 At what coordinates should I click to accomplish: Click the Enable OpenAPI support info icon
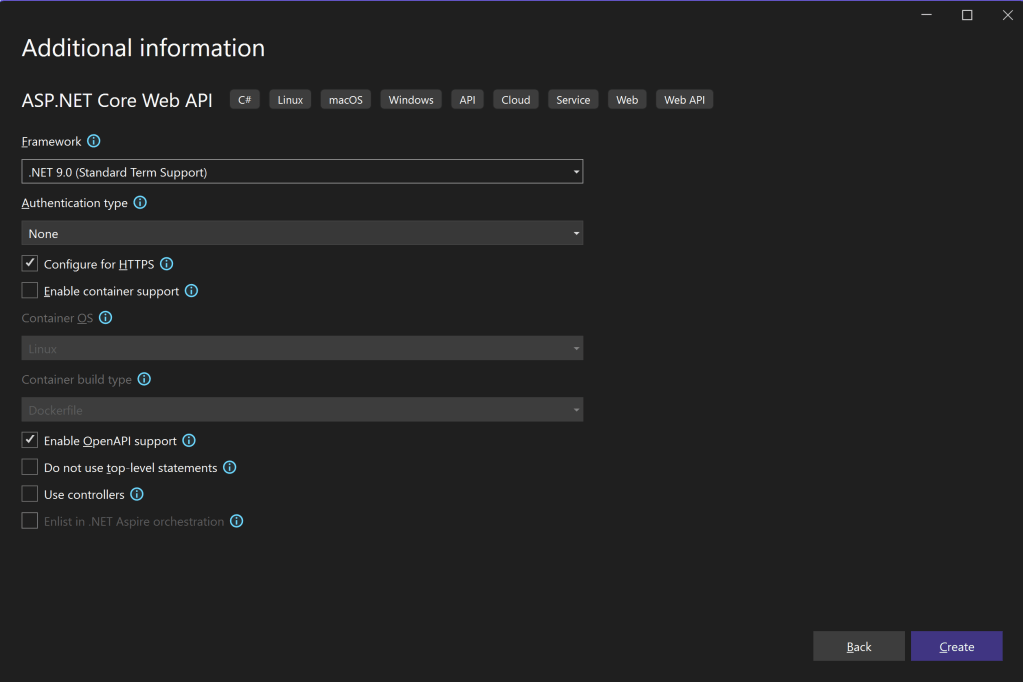pyautogui.click(x=189, y=441)
